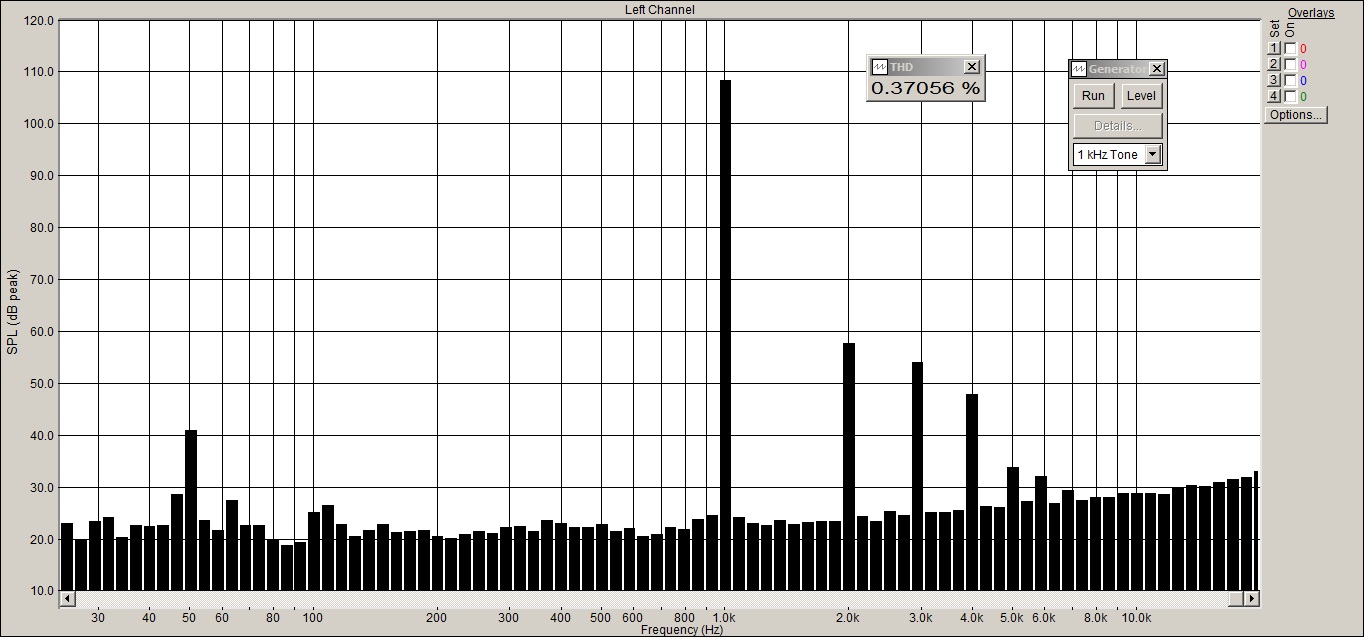The image size is (1364, 637).
Task: Close the Generator window
Action: 1157,69
